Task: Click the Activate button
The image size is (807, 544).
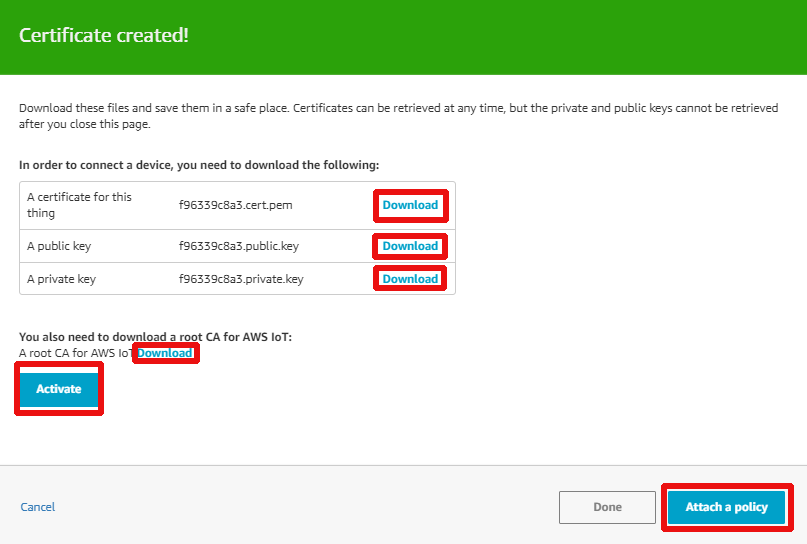Action: click(x=59, y=389)
